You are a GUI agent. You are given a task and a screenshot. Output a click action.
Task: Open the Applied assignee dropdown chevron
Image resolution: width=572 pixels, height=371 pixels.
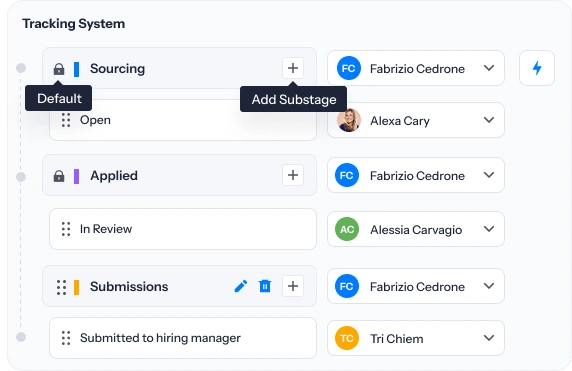489,175
